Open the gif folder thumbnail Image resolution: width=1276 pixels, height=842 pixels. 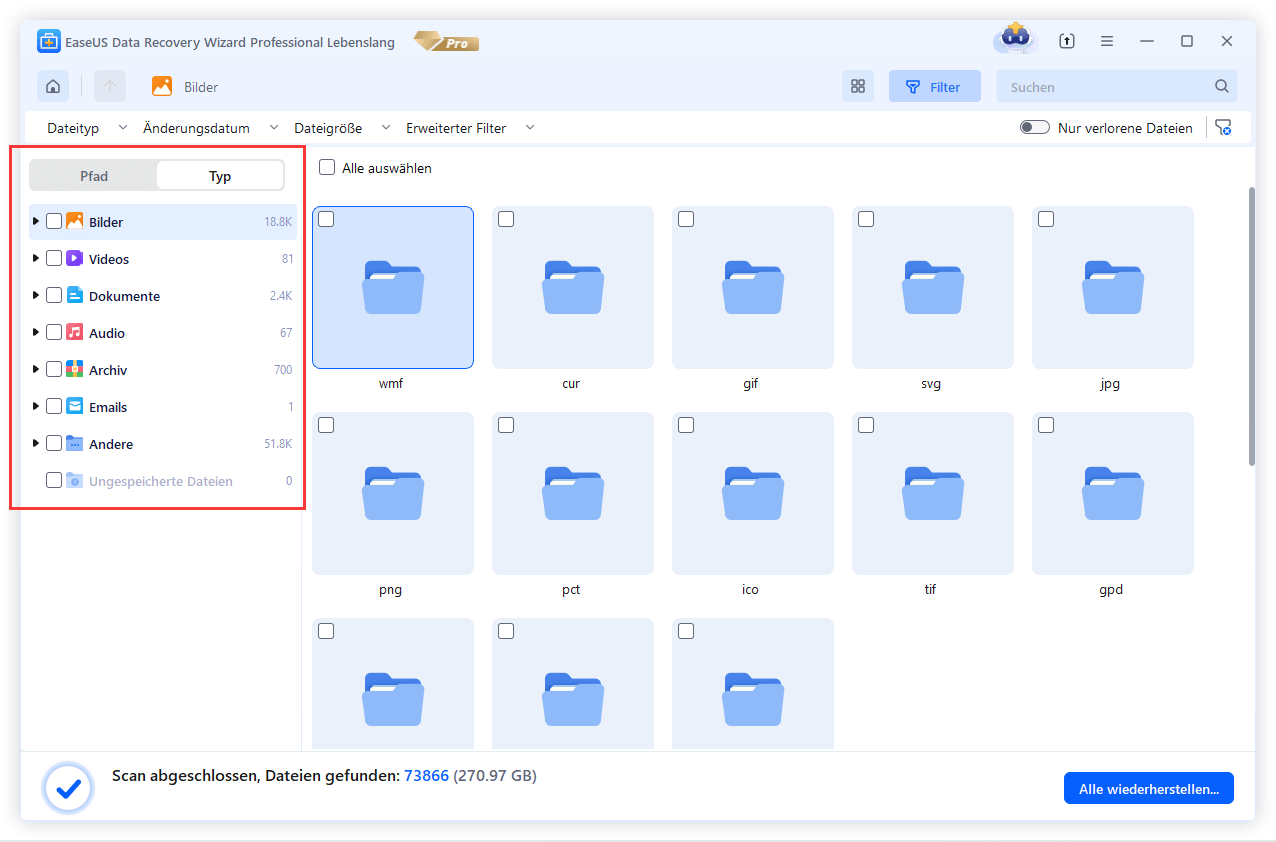point(753,287)
